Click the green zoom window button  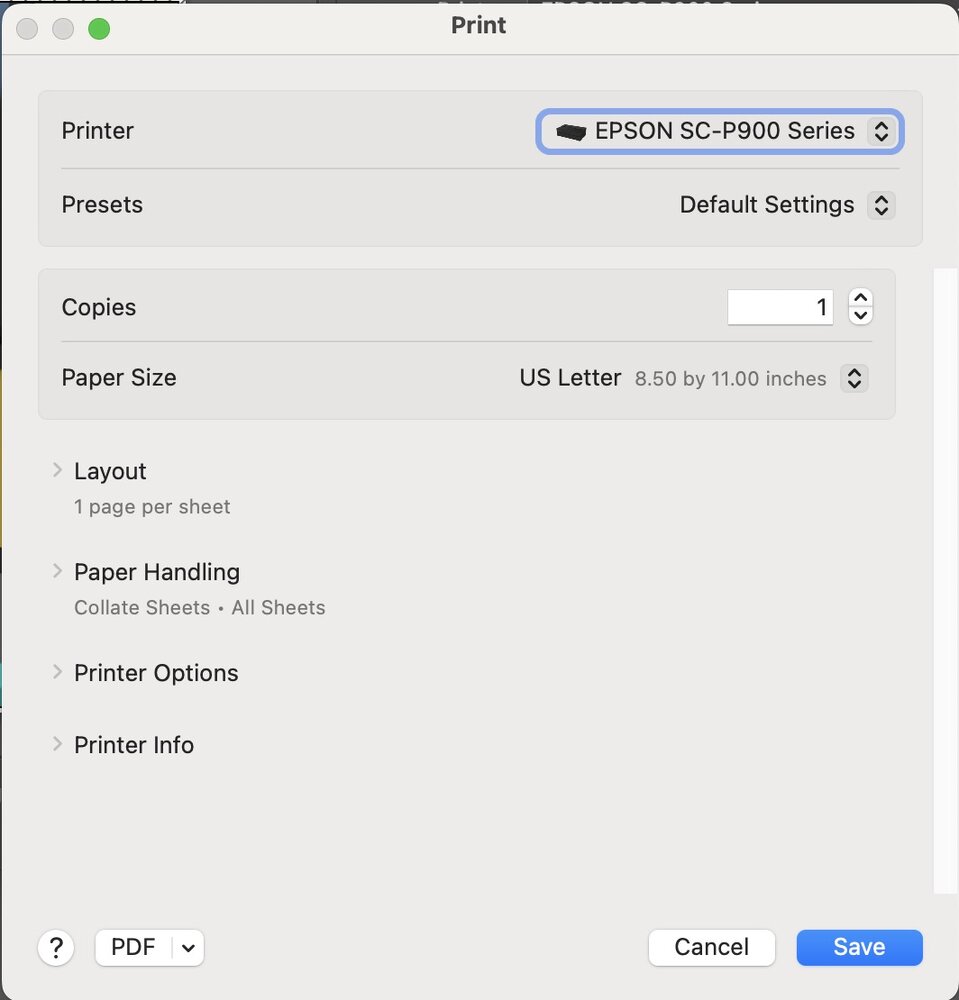99,29
